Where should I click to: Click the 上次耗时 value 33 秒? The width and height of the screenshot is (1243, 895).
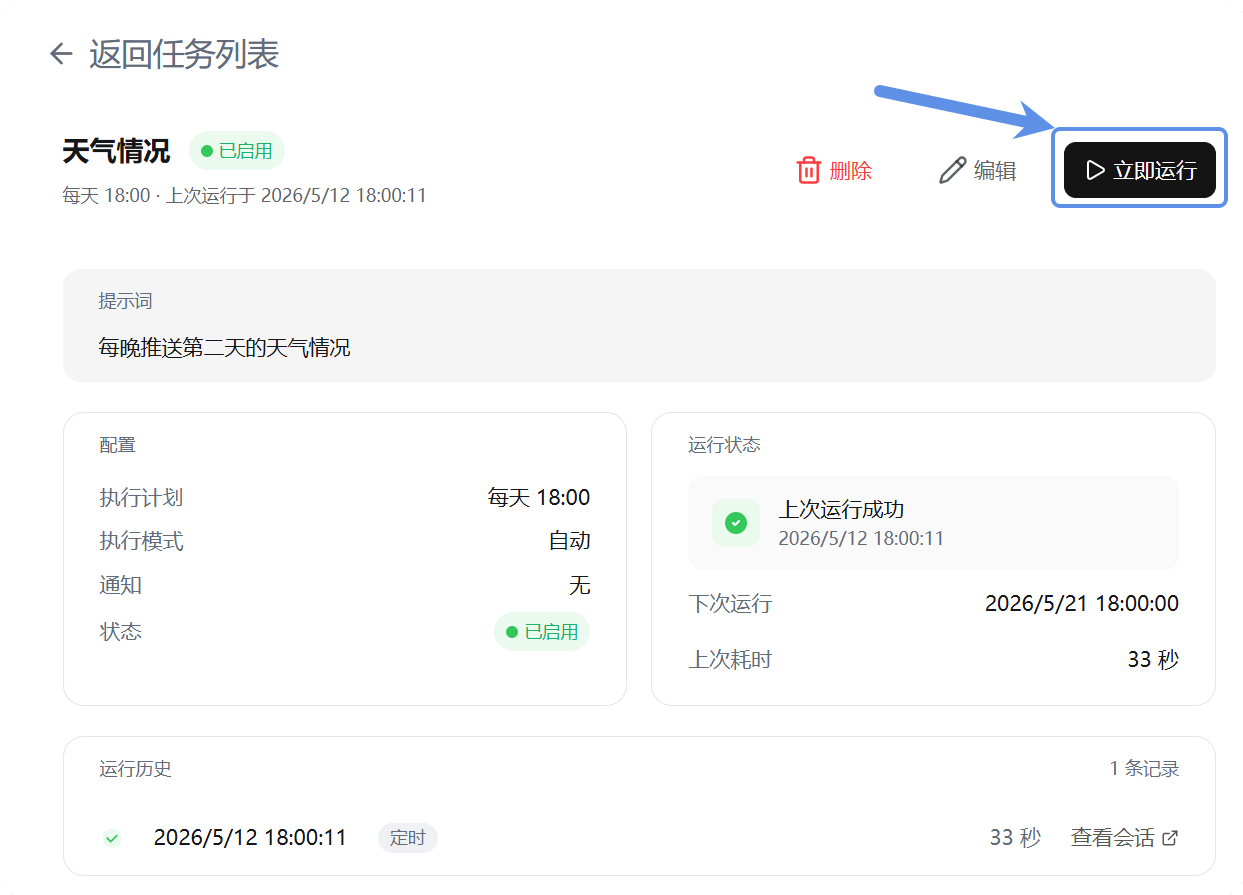(x=1153, y=659)
